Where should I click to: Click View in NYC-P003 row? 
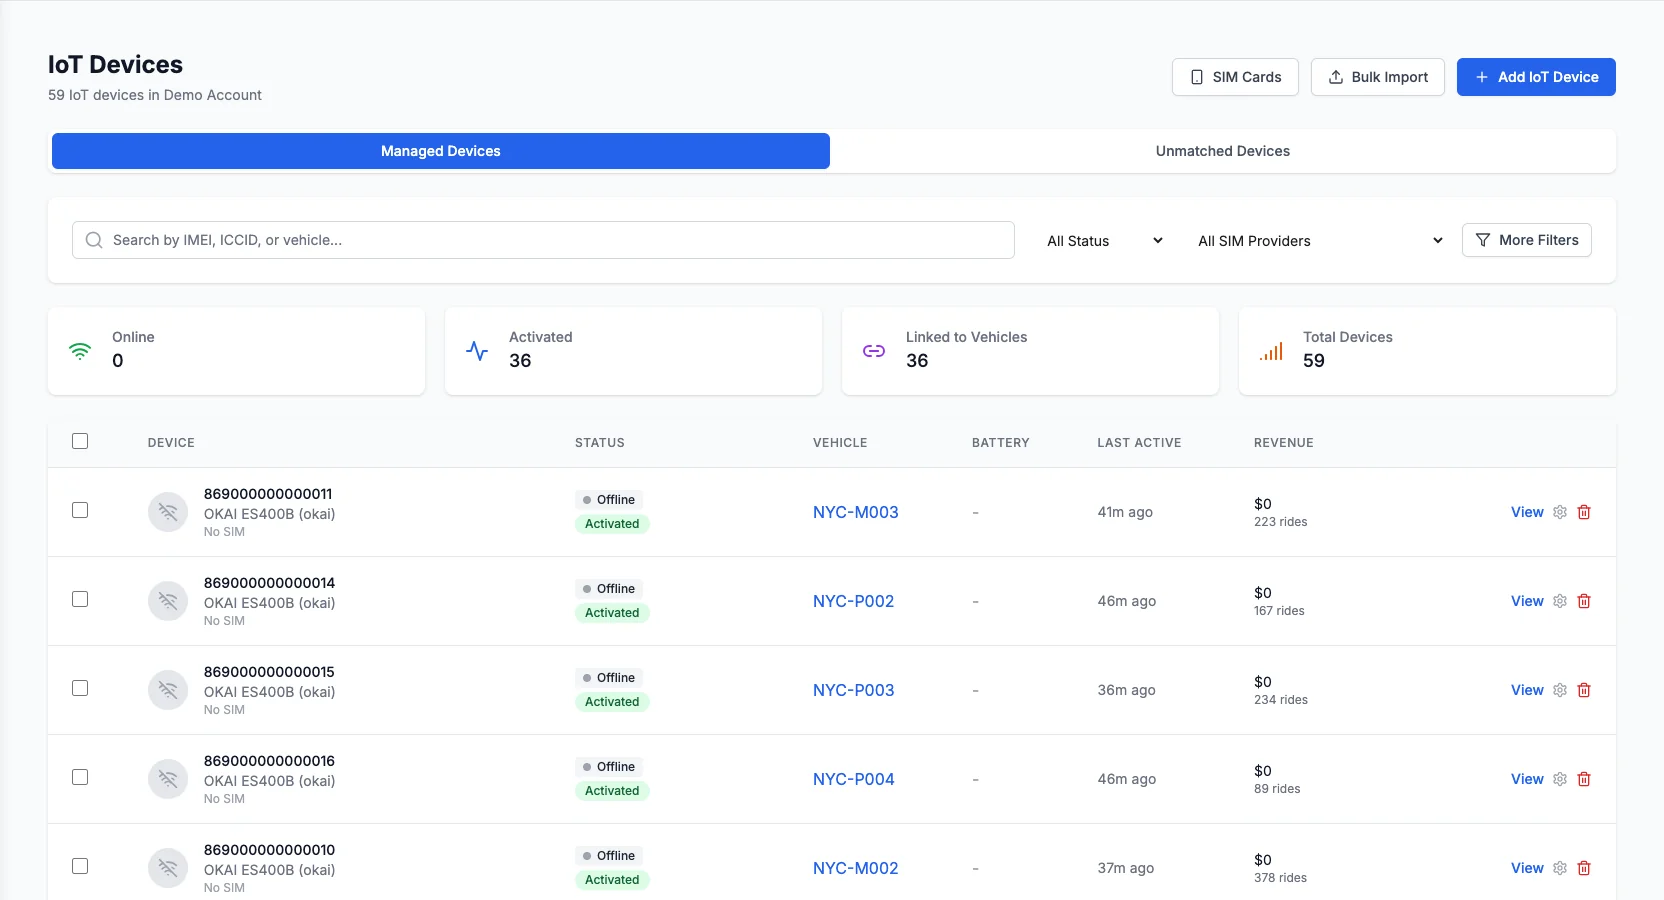pos(1527,690)
